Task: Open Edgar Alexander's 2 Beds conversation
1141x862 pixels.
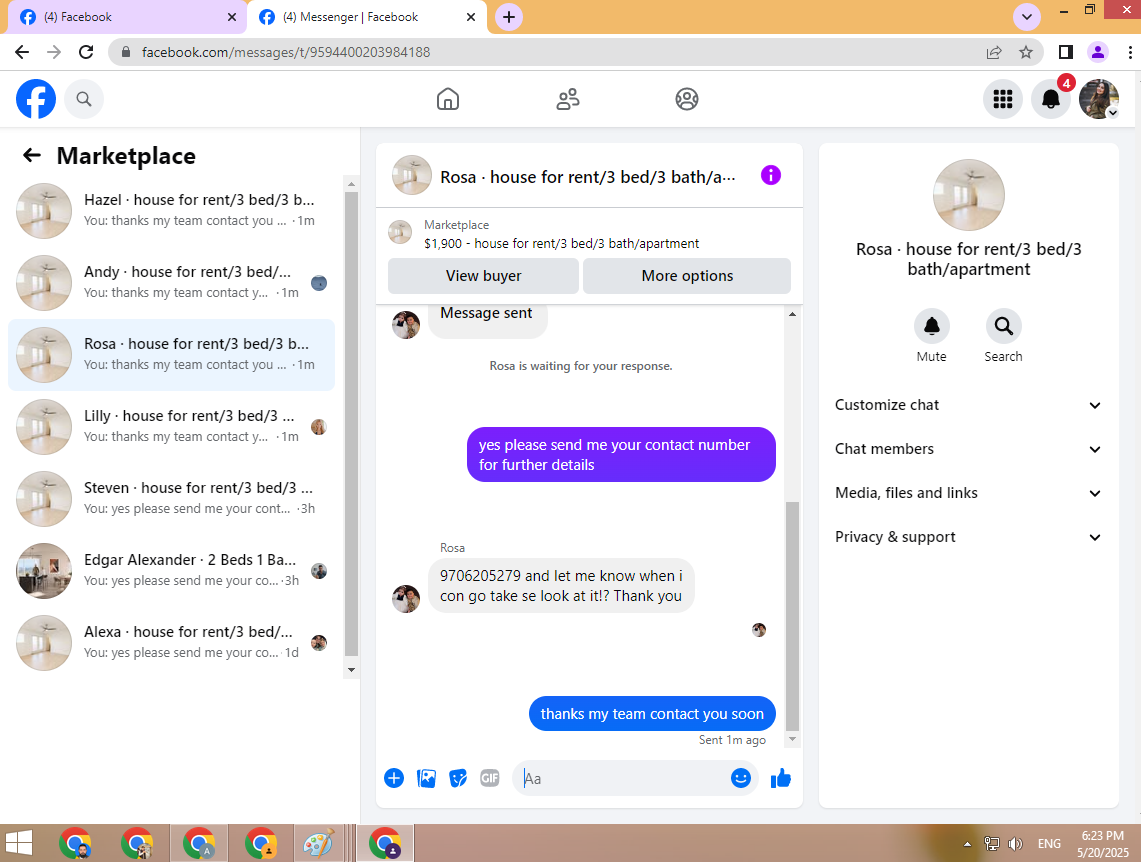Action: point(172,570)
